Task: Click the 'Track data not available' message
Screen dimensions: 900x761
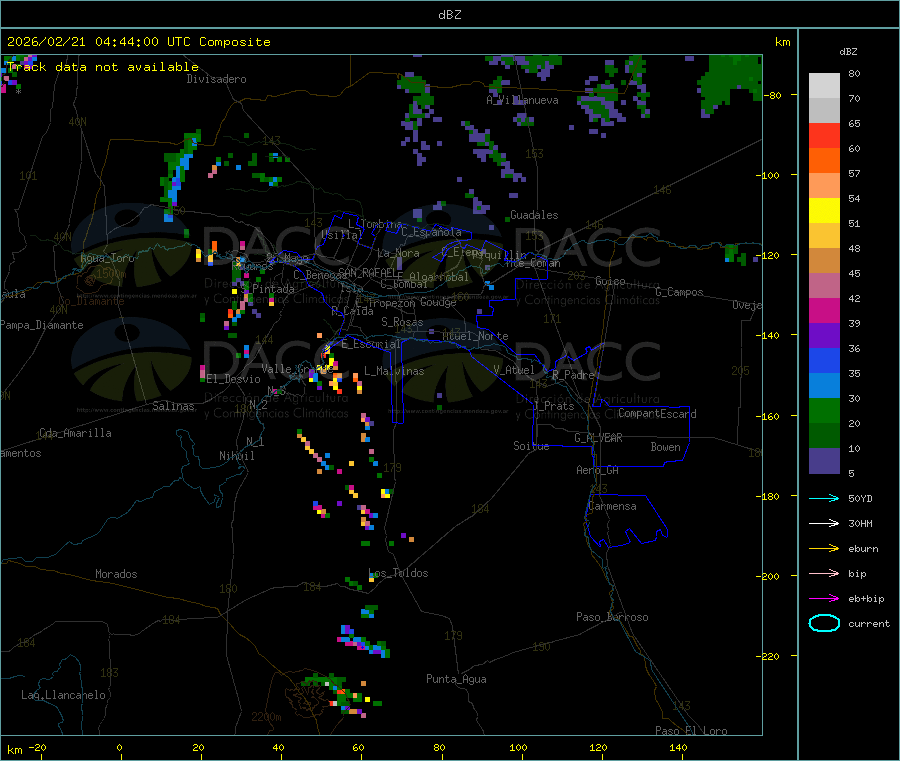Action: click(x=103, y=67)
